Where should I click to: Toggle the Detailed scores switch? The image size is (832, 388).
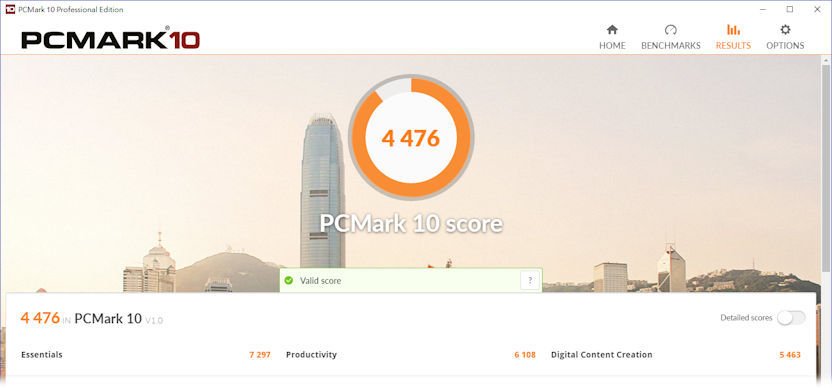[x=791, y=318]
